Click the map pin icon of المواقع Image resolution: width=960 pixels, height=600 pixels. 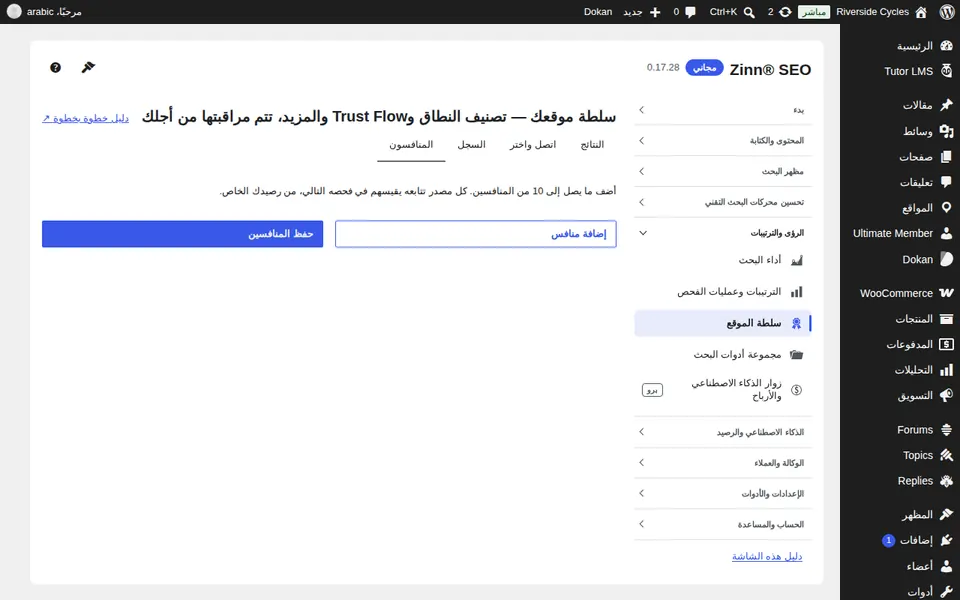(x=947, y=208)
